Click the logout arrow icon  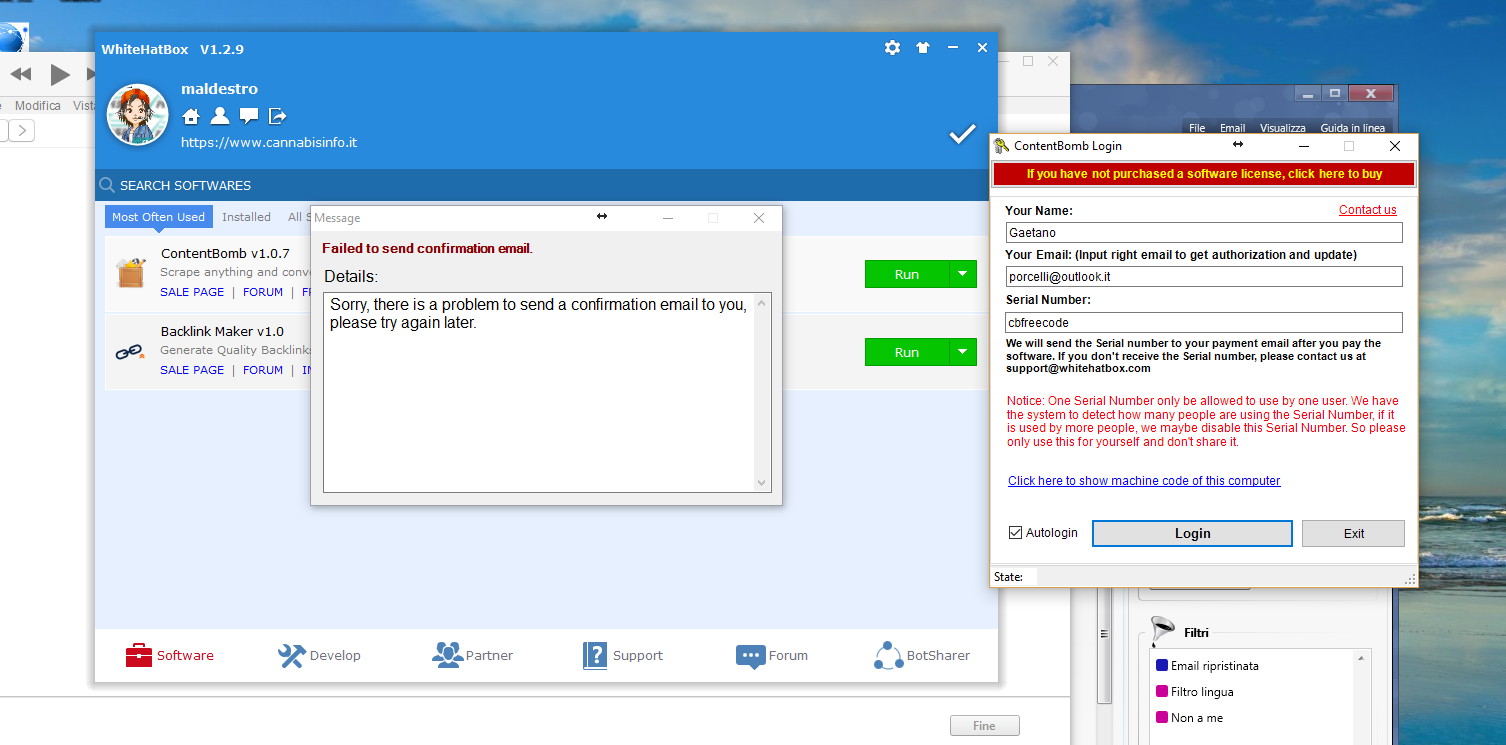[x=278, y=116]
